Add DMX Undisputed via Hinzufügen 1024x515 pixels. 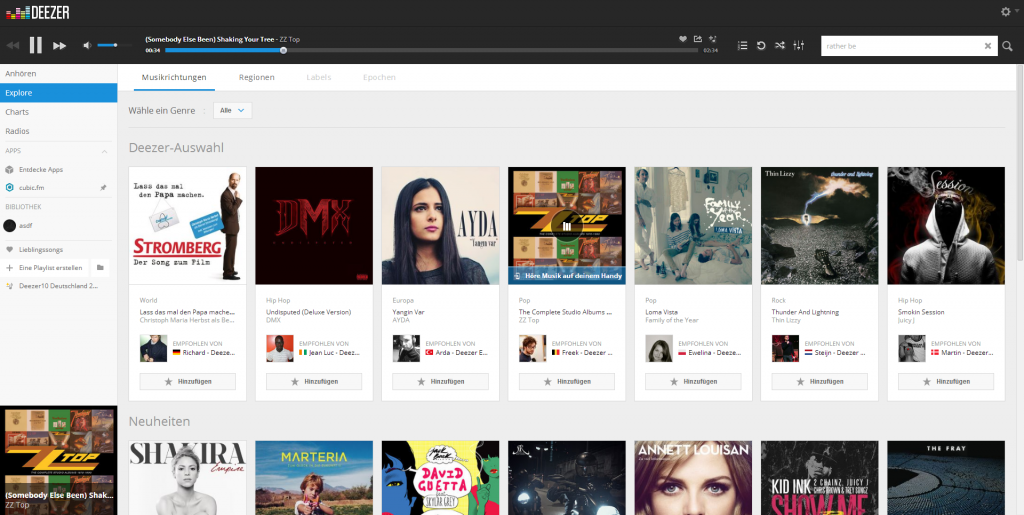pyautogui.click(x=314, y=381)
